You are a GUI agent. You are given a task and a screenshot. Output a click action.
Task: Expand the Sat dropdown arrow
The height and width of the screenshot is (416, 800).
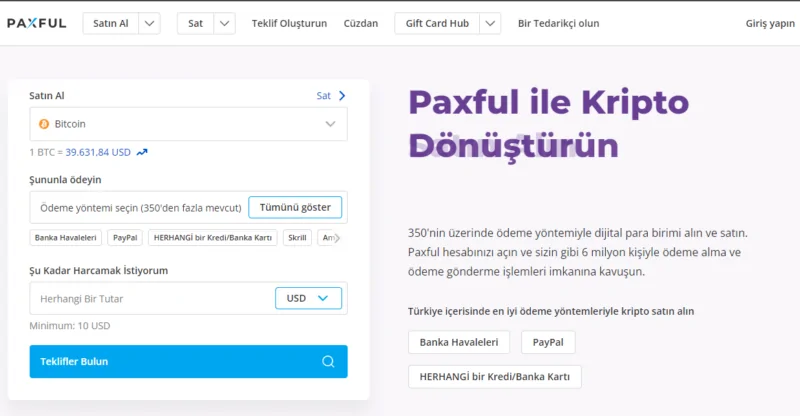coord(224,23)
